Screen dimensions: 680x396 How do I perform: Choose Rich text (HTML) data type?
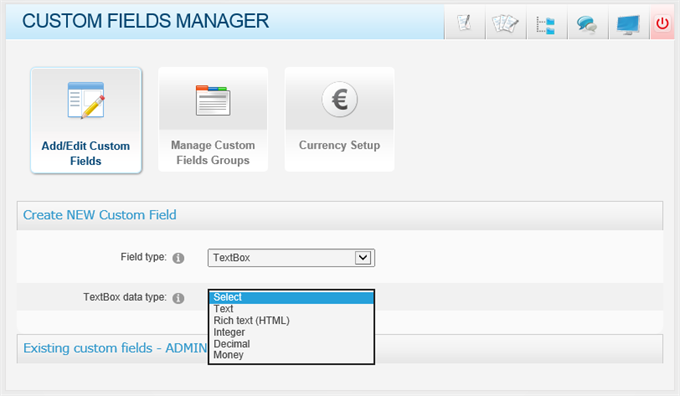[x=291, y=321]
